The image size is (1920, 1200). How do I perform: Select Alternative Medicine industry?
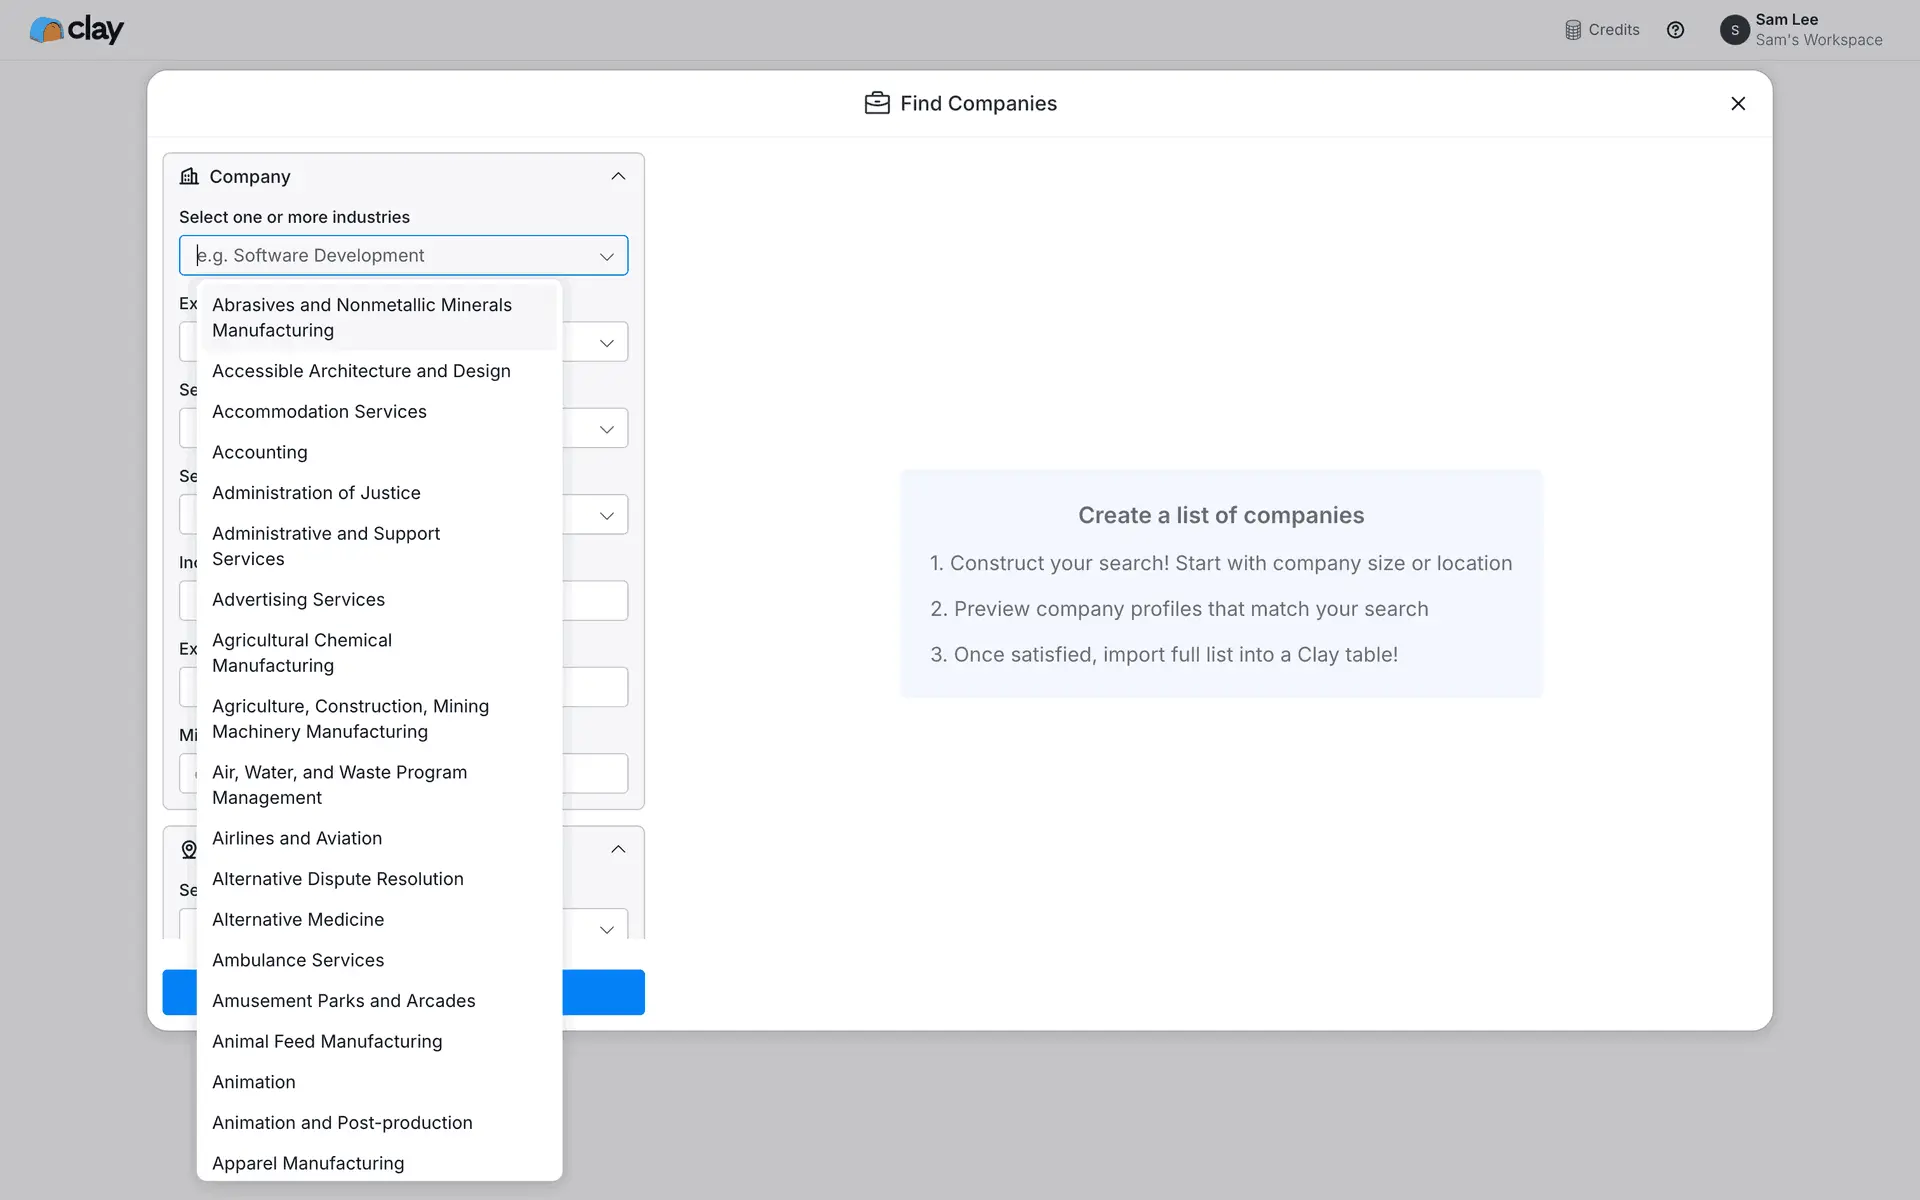[x=298, y=920]
